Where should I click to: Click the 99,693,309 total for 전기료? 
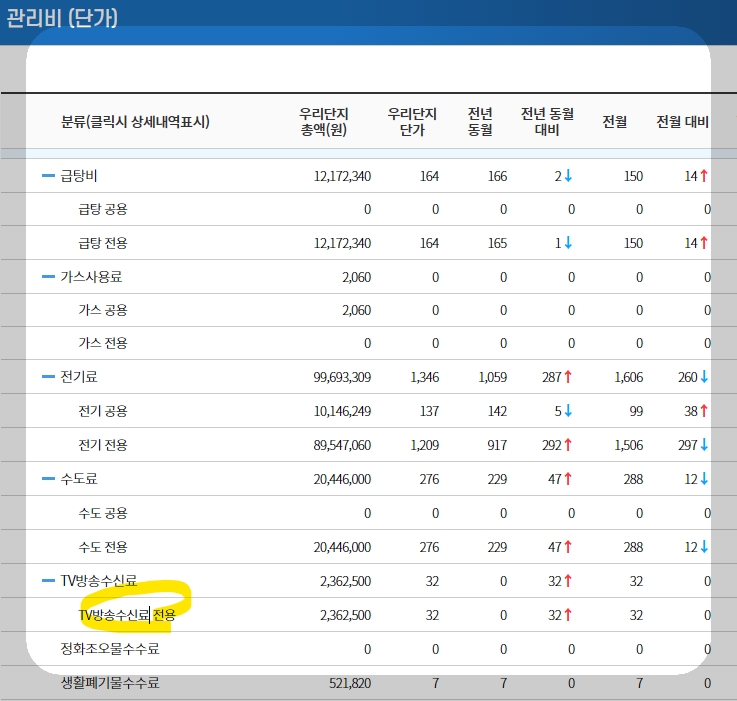click(342, 377)
